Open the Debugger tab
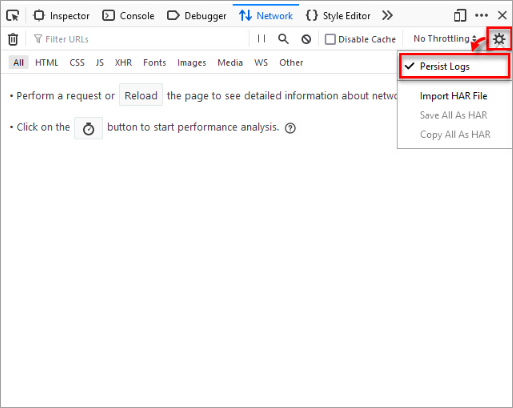This screenshot has width=513, height=408. (x=197, y=16)
